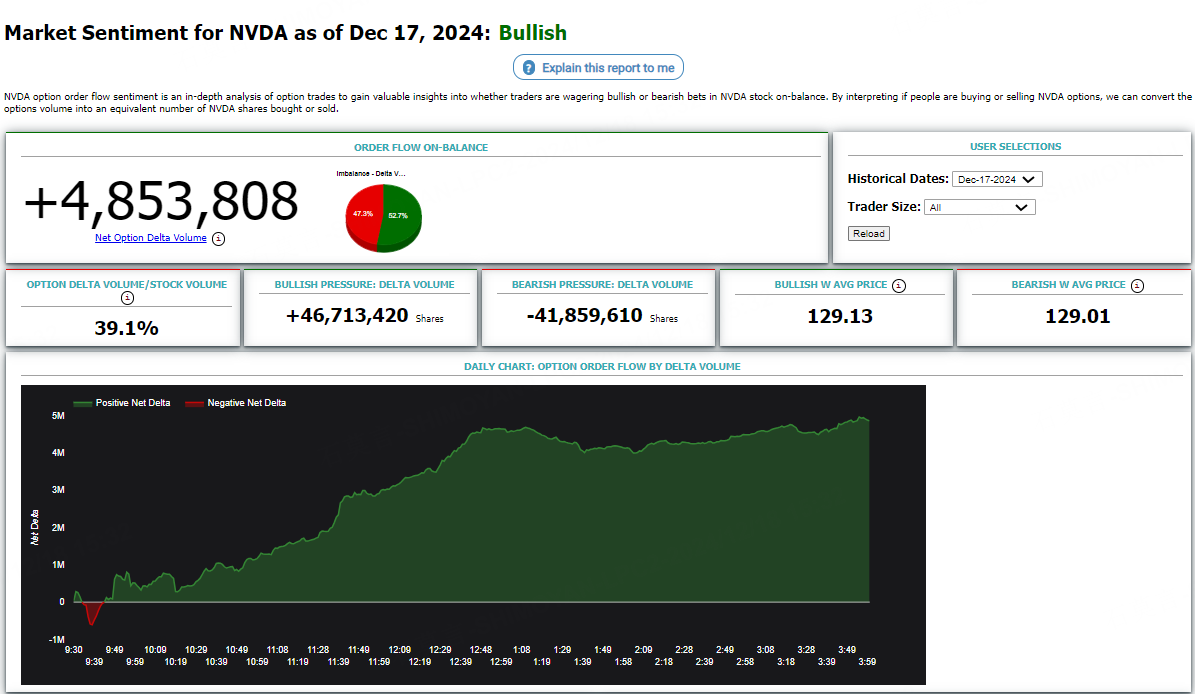Click the question mark icon in Explain button
Screen dimensions: 1195x694
click(529, 68)
